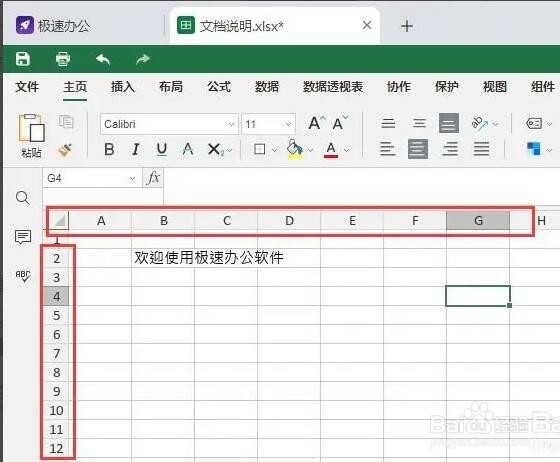Open the Protect (保护) tab
The image size is (560, 462).
tap(447, 87)
